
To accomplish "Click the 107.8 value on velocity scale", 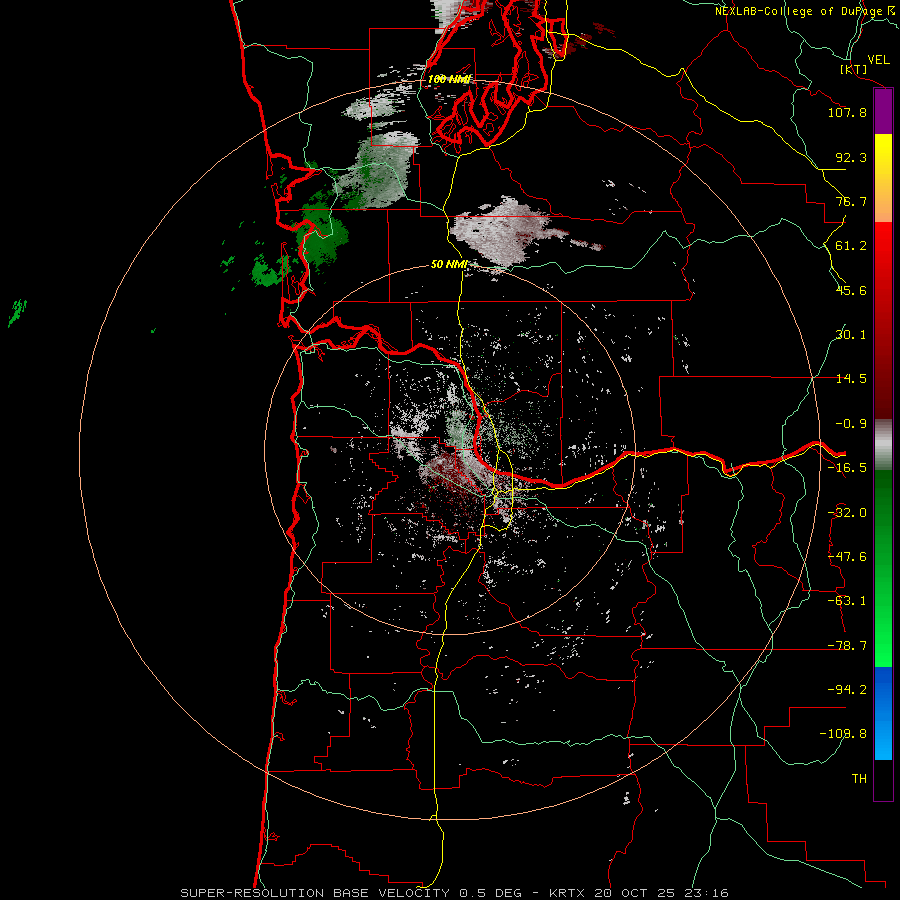I will (847, 112).
